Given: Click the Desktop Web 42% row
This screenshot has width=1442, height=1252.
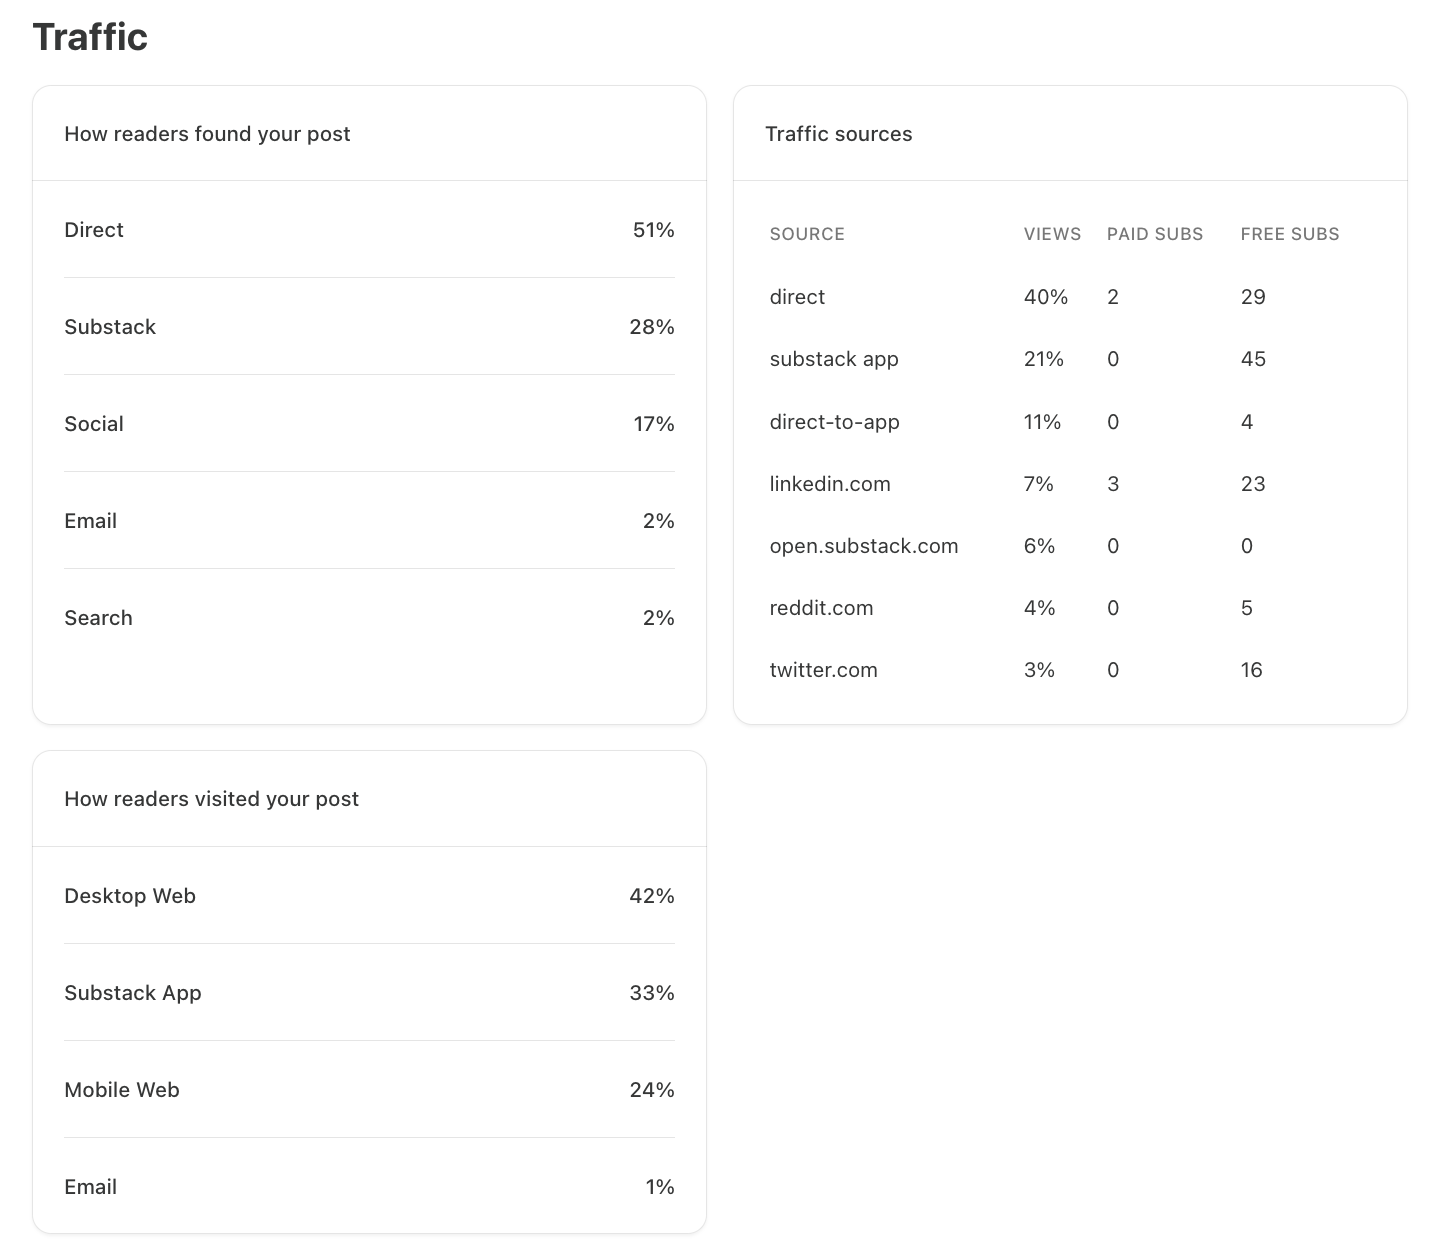Looking at the screenshot, I should point(369,896).
